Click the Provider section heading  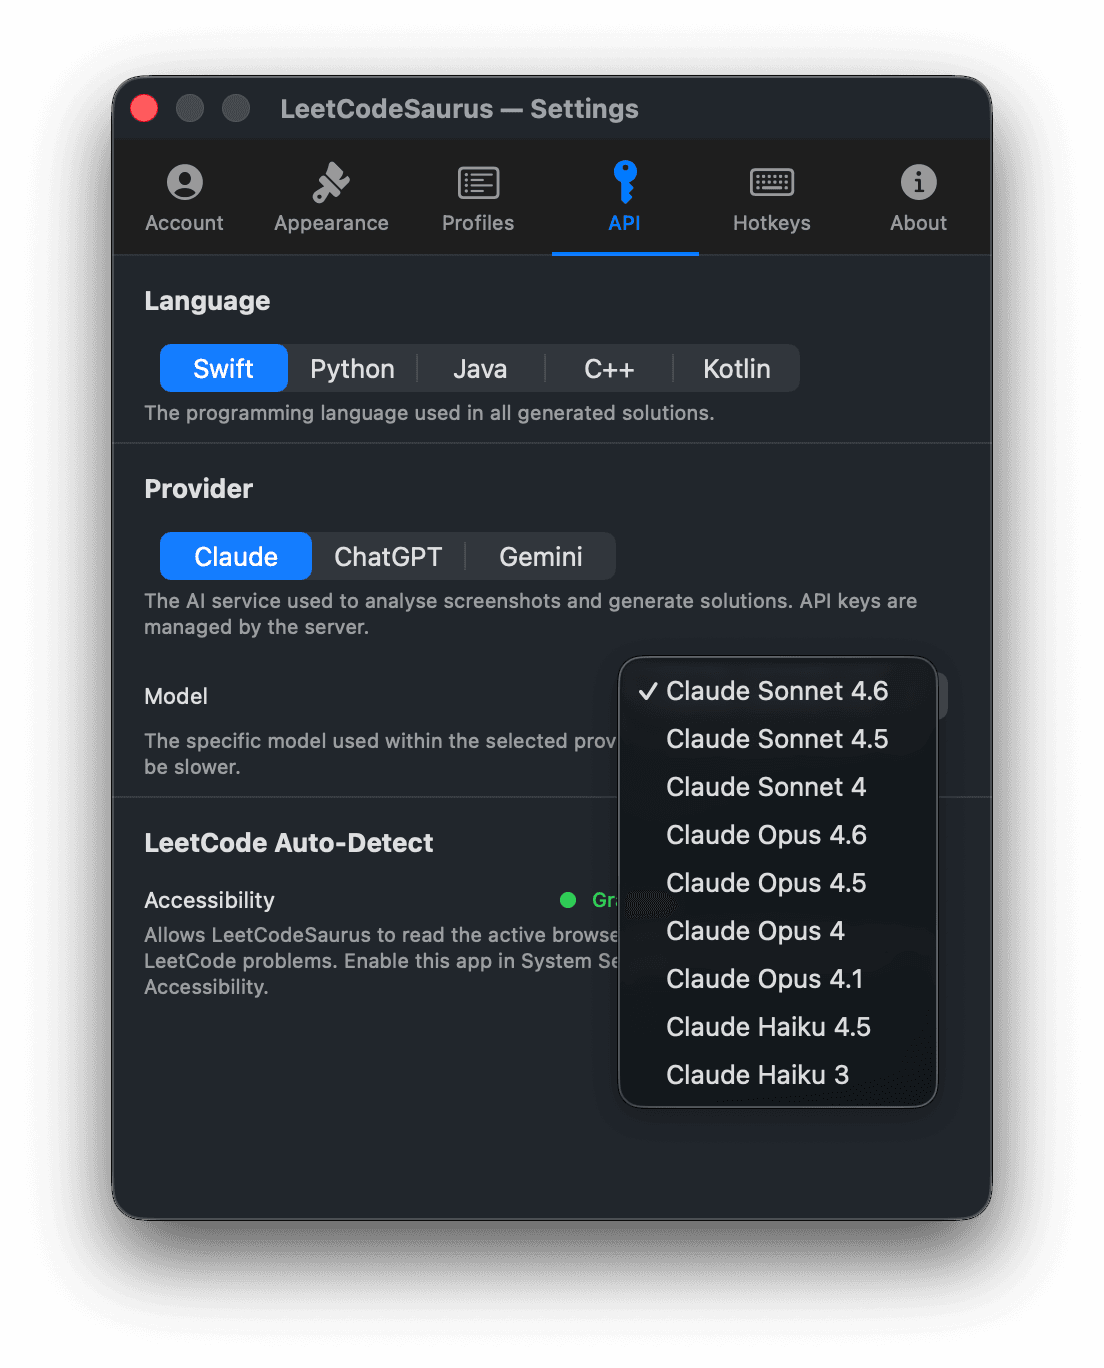click(x=199, y=489)
